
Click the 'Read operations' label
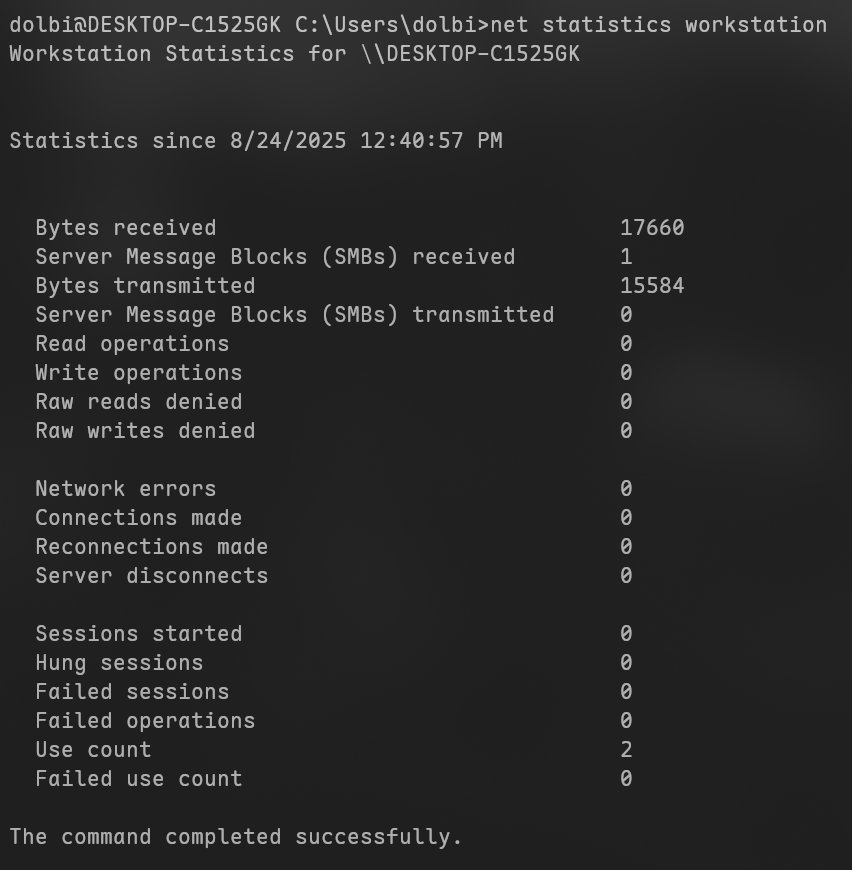pos(132,344)
